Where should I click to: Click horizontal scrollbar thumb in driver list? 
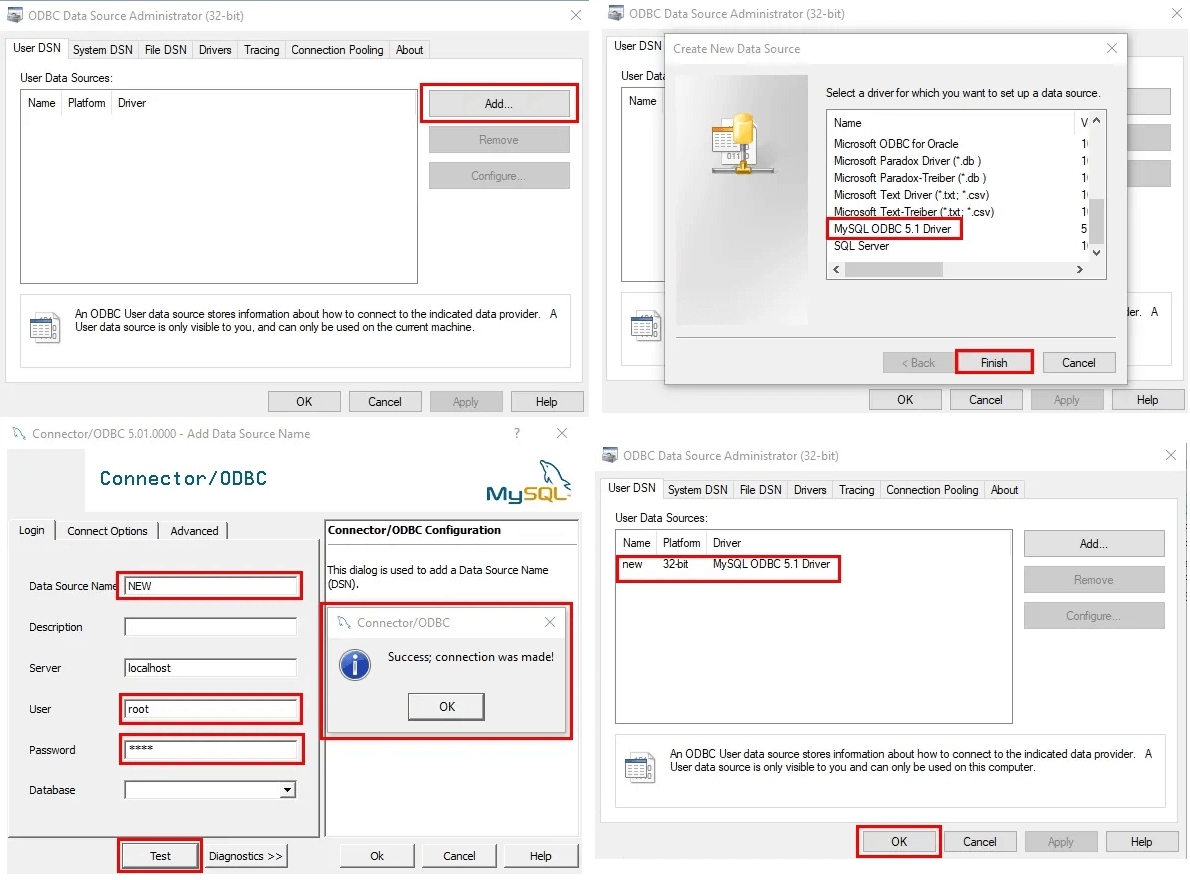tap(893, 270)
